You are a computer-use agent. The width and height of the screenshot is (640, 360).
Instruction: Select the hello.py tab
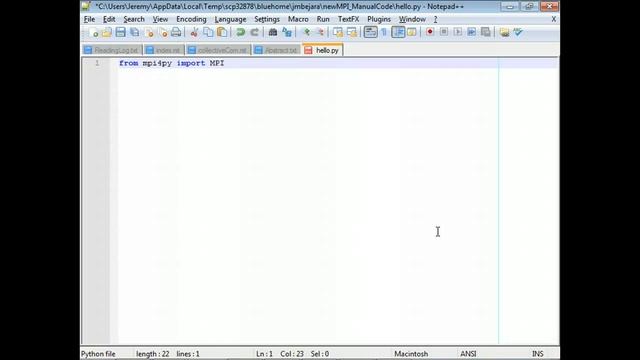(322, 50)
